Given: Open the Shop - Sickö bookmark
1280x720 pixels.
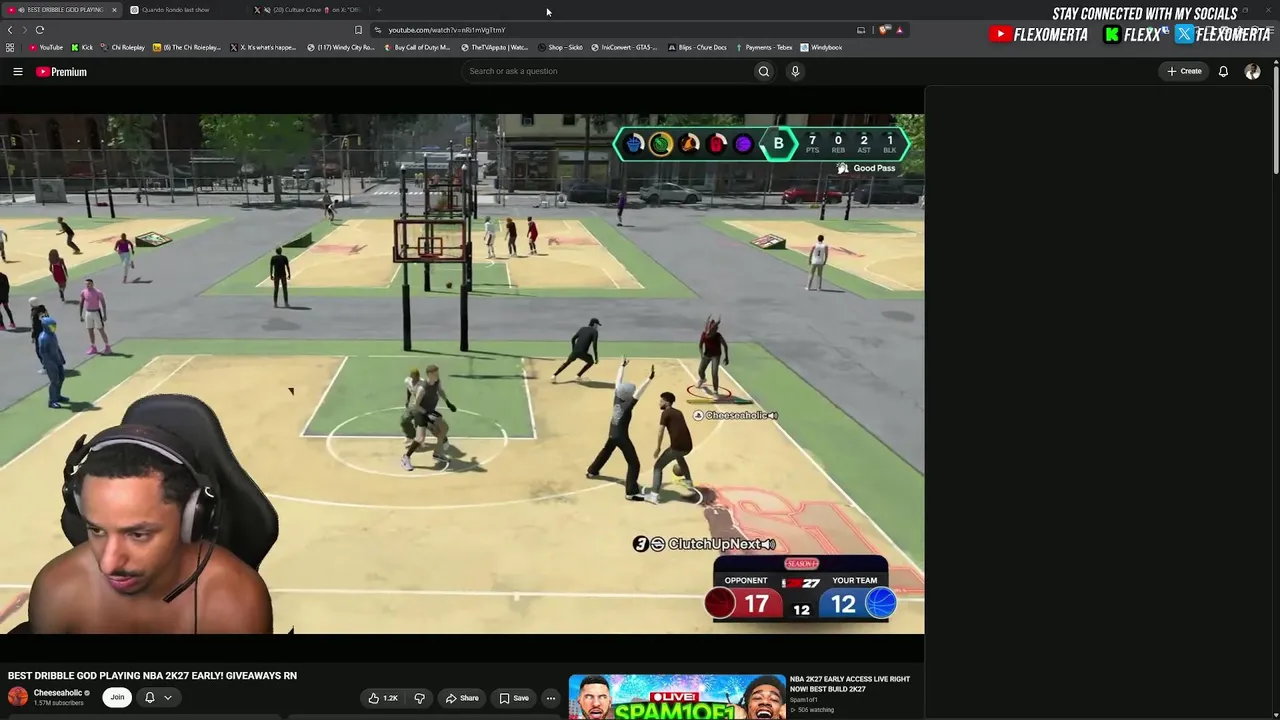Looking at the screenshot, I should click(x=561, y=47).
